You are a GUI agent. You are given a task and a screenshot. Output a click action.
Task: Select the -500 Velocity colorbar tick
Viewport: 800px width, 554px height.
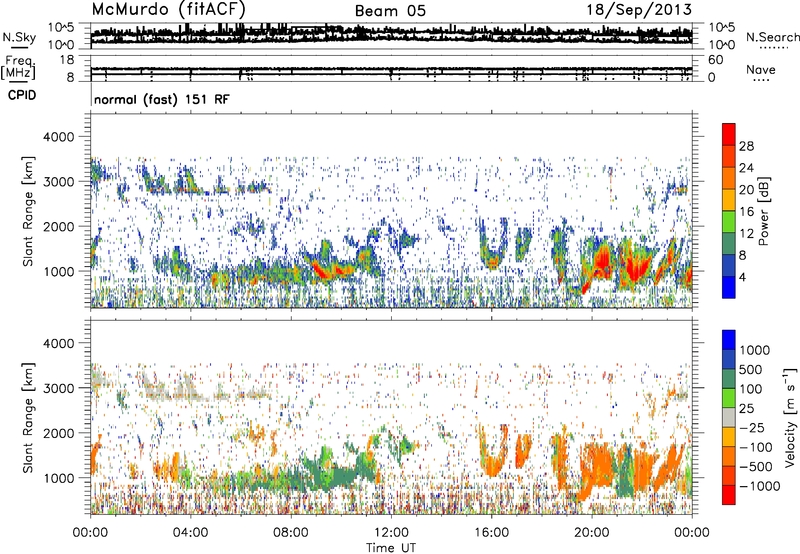pyautogui.click(x=756, y=467)
